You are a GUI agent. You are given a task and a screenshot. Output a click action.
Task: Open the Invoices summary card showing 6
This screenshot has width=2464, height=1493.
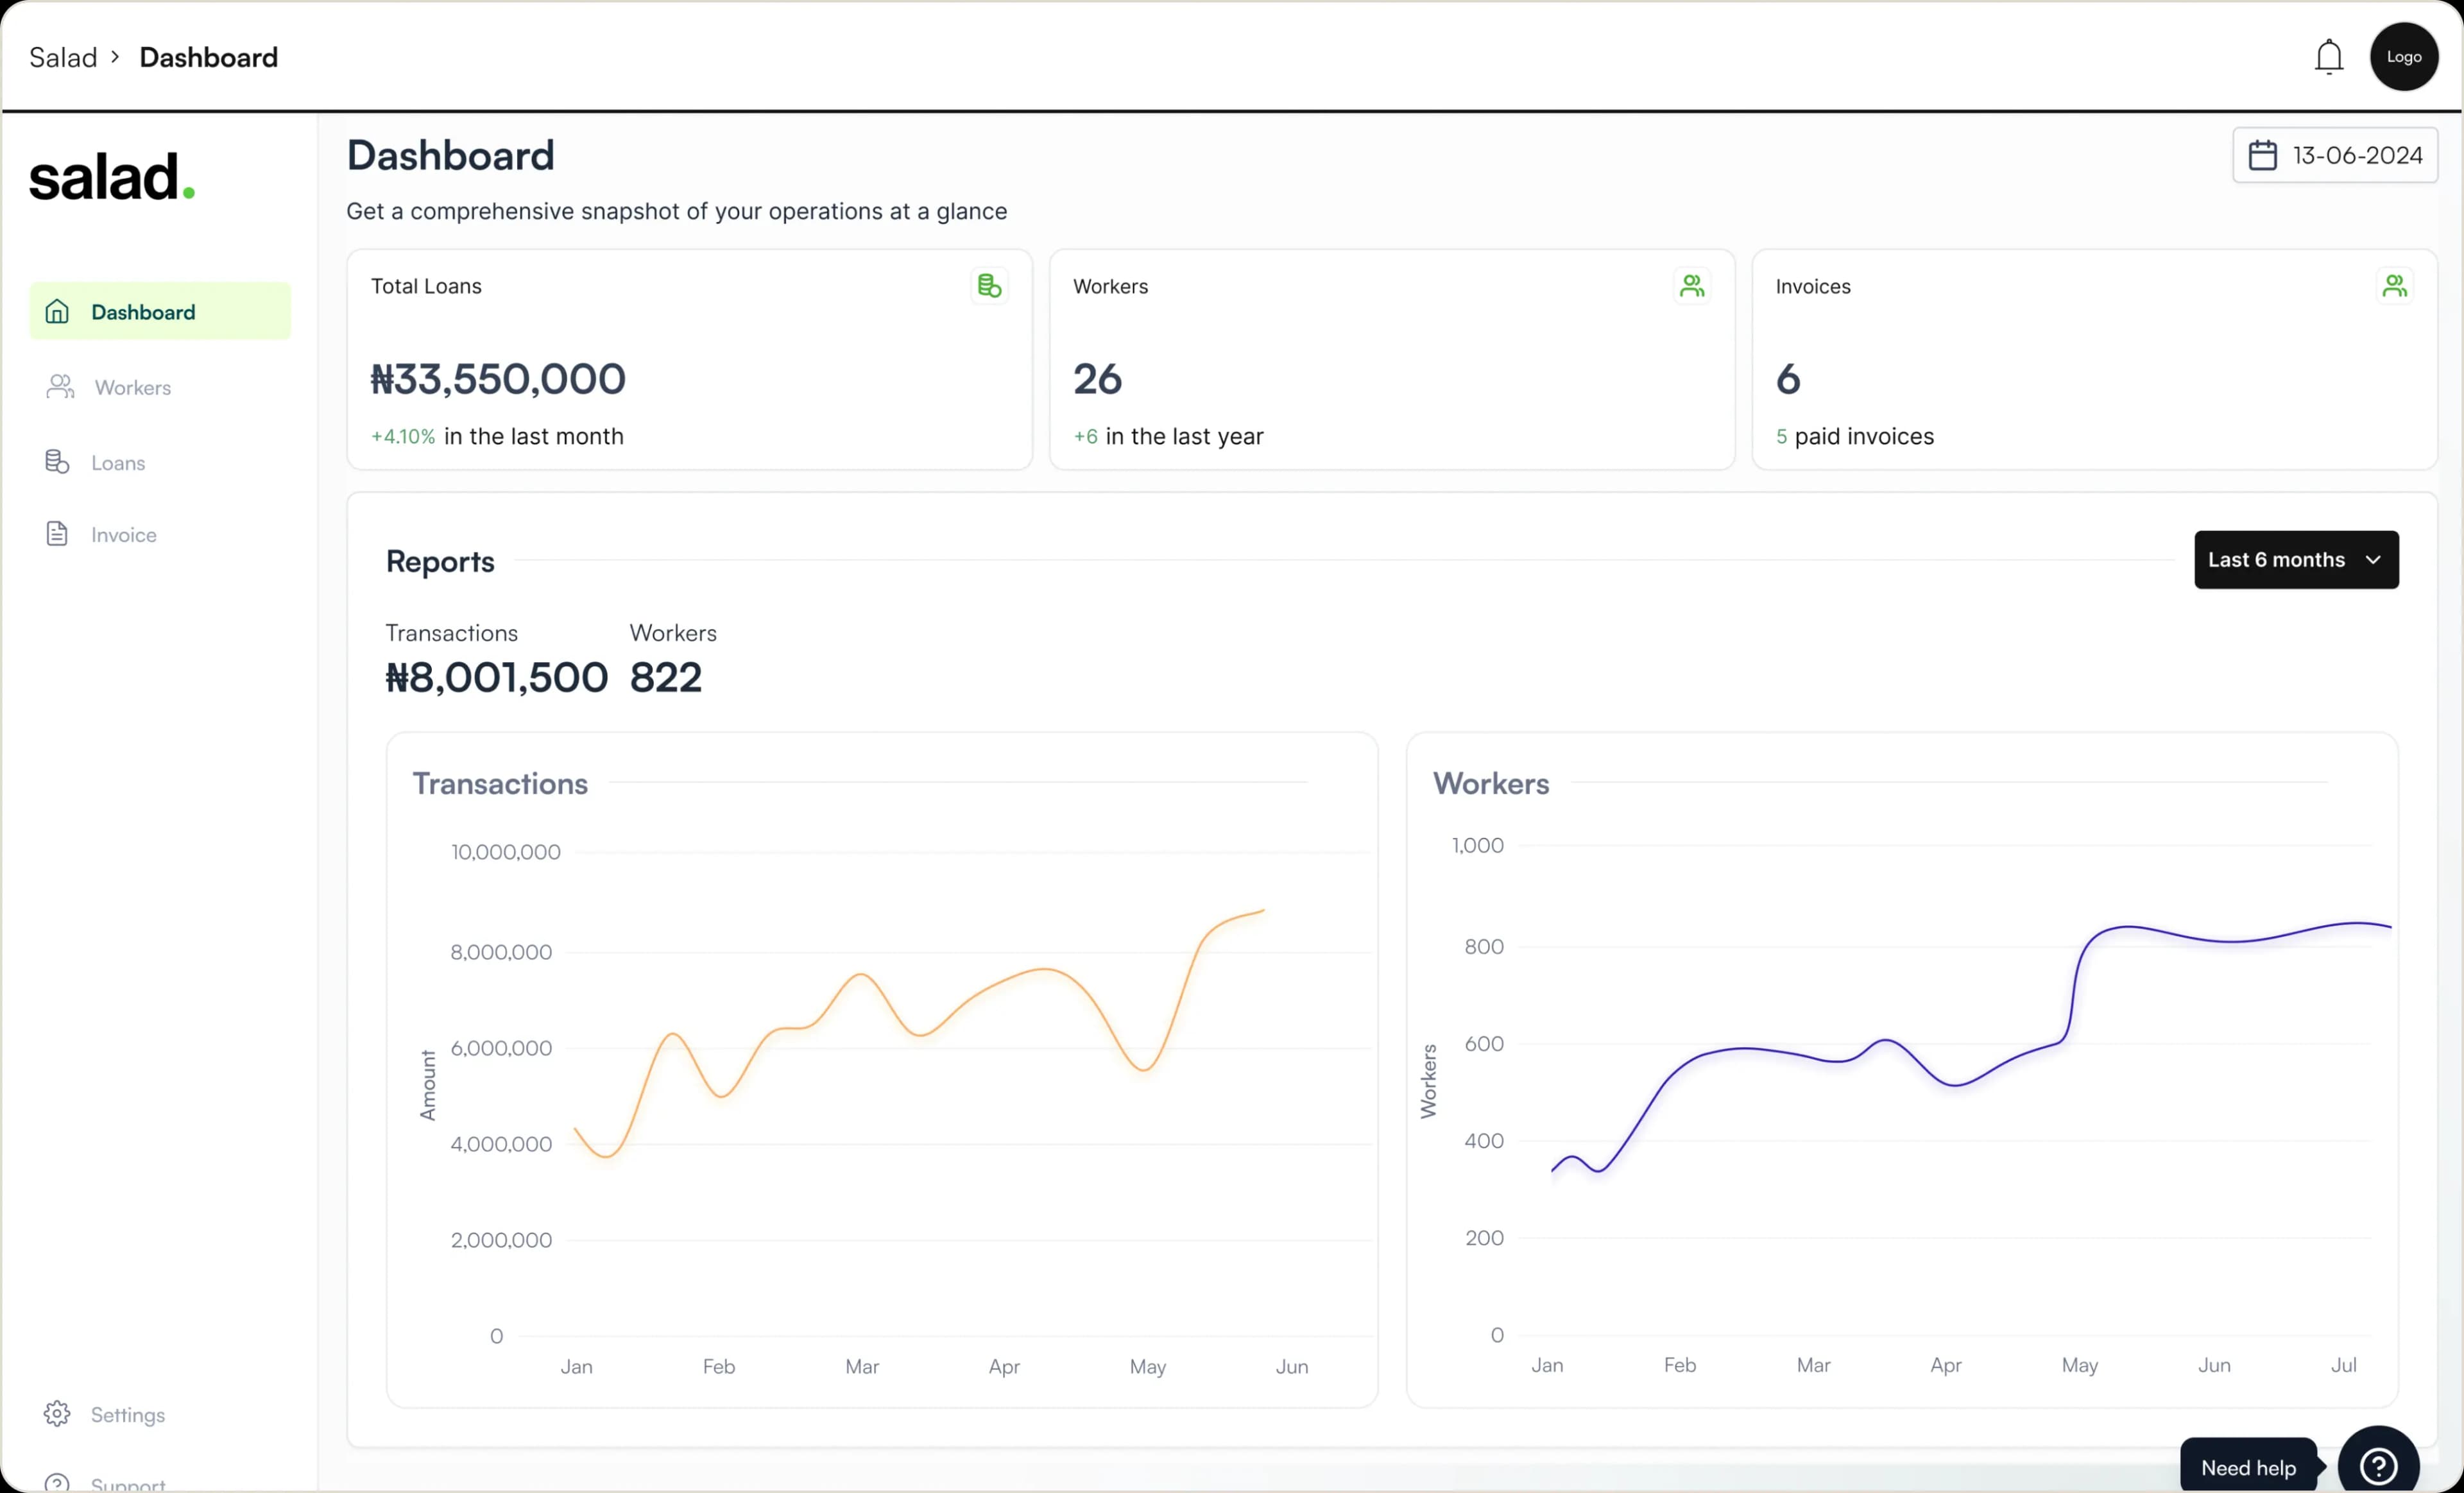(x=2094, y=359)
